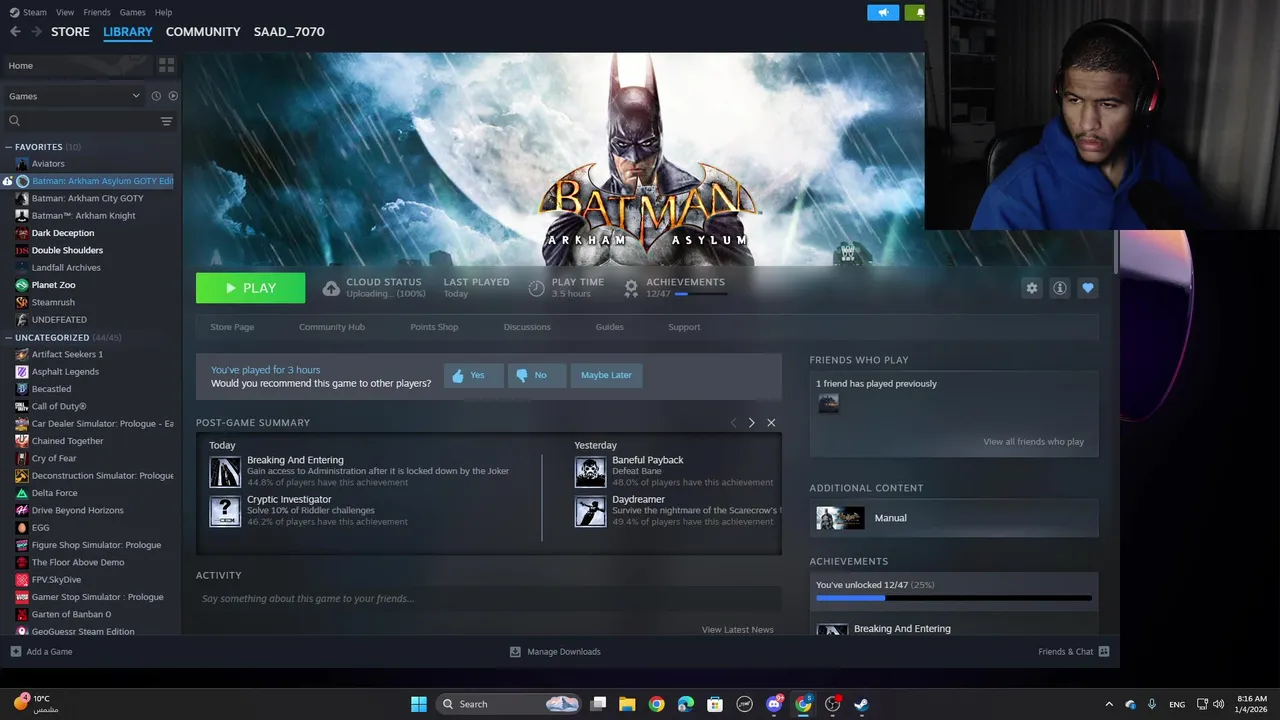The height and width of the screenshot is (720, 1280).
Task: Recommend the game with Yes
Action: pos(474,375)
